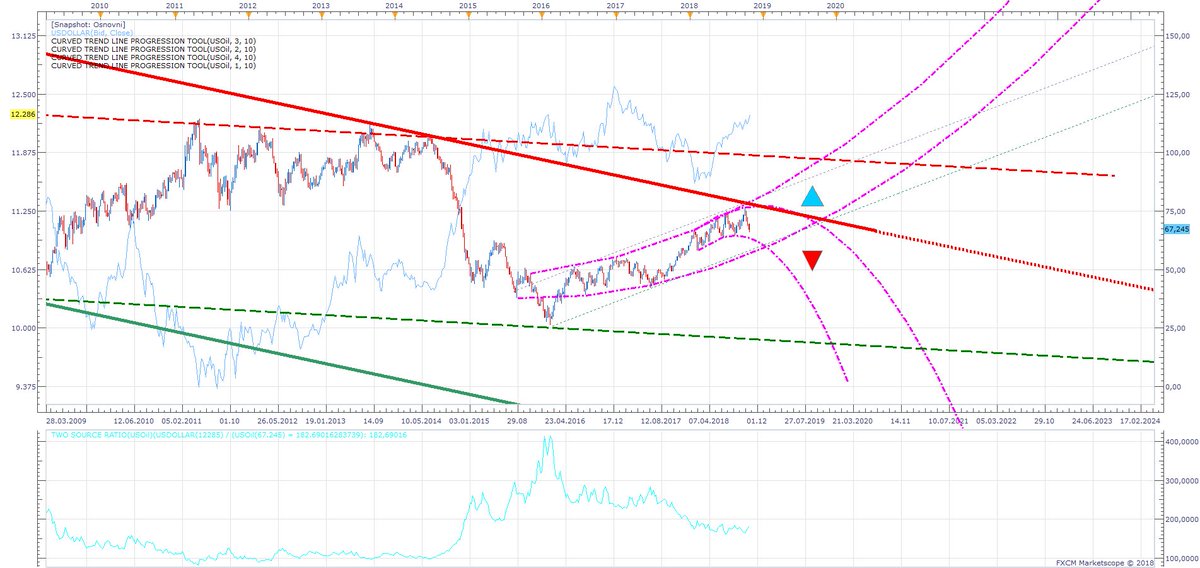
Task: Click the 2020 year marker triangle
Action: tap(836, 14)
